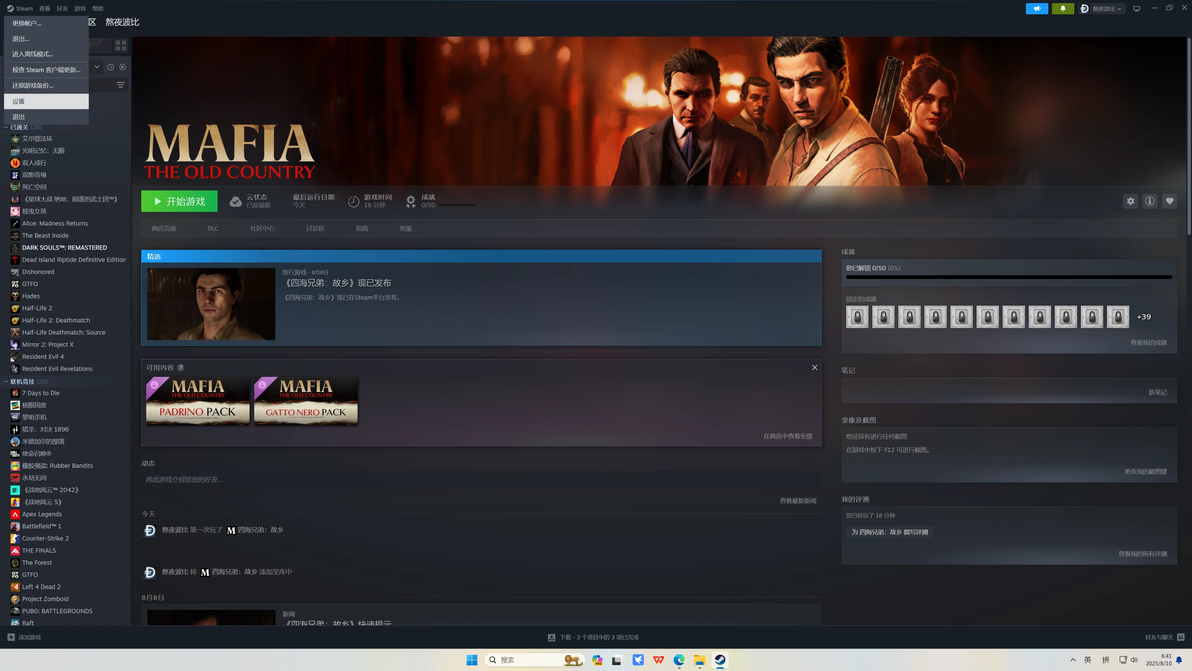Click the taskbar search box
The height and width of the screenshot is (671, 1192).
point(534,660)
